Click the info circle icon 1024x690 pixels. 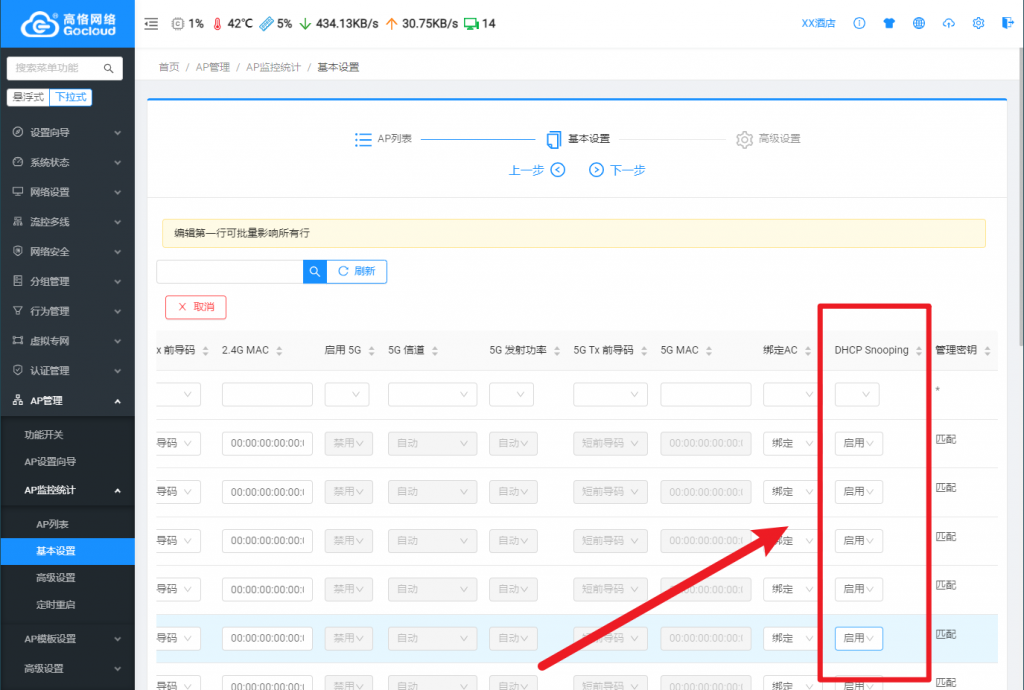click(859, 23)
